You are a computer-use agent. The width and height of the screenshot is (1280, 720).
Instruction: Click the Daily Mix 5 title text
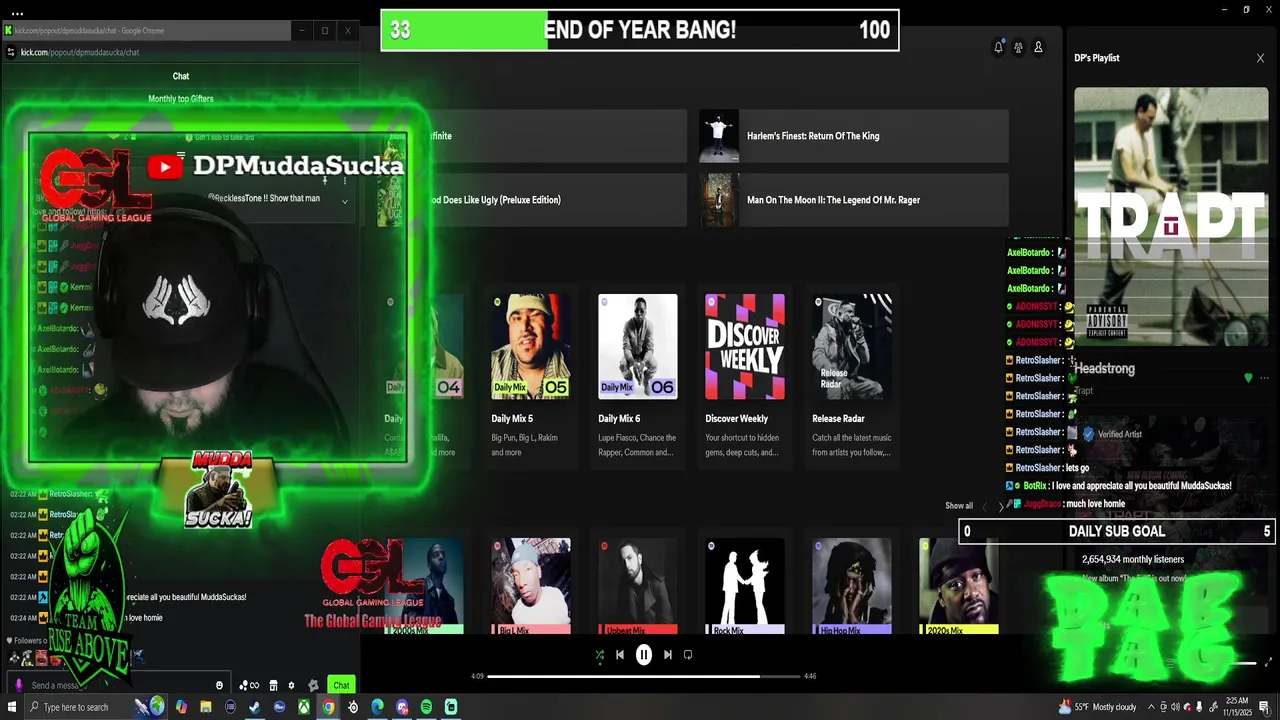coord(512,419)
